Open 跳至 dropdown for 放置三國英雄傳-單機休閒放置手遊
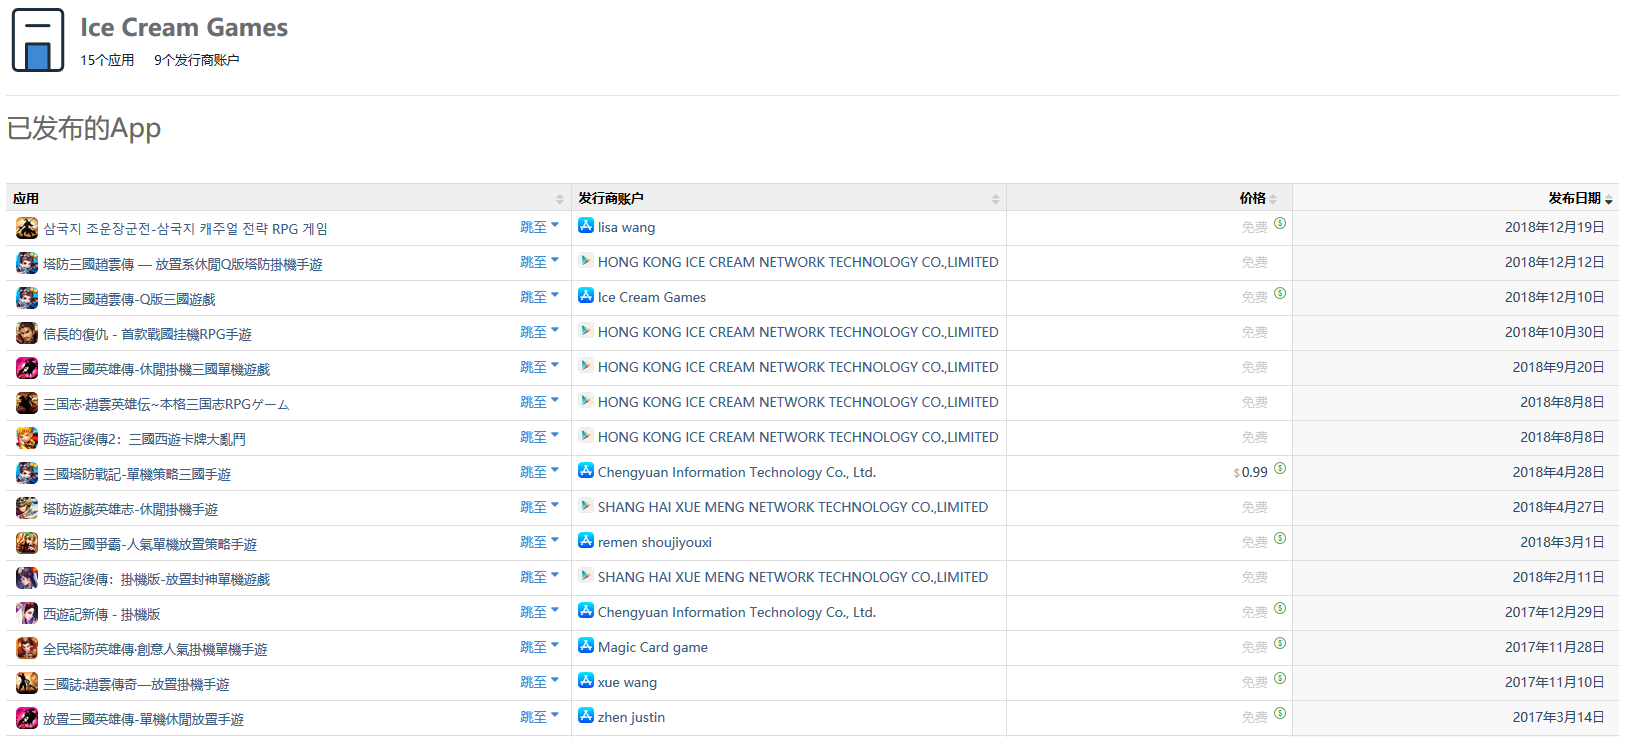The image size is (1625, 737). point(539,717)
